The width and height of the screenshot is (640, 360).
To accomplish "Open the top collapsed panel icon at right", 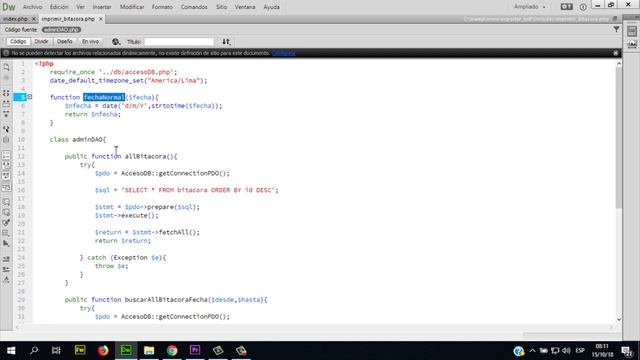I will tap(632, 31).
